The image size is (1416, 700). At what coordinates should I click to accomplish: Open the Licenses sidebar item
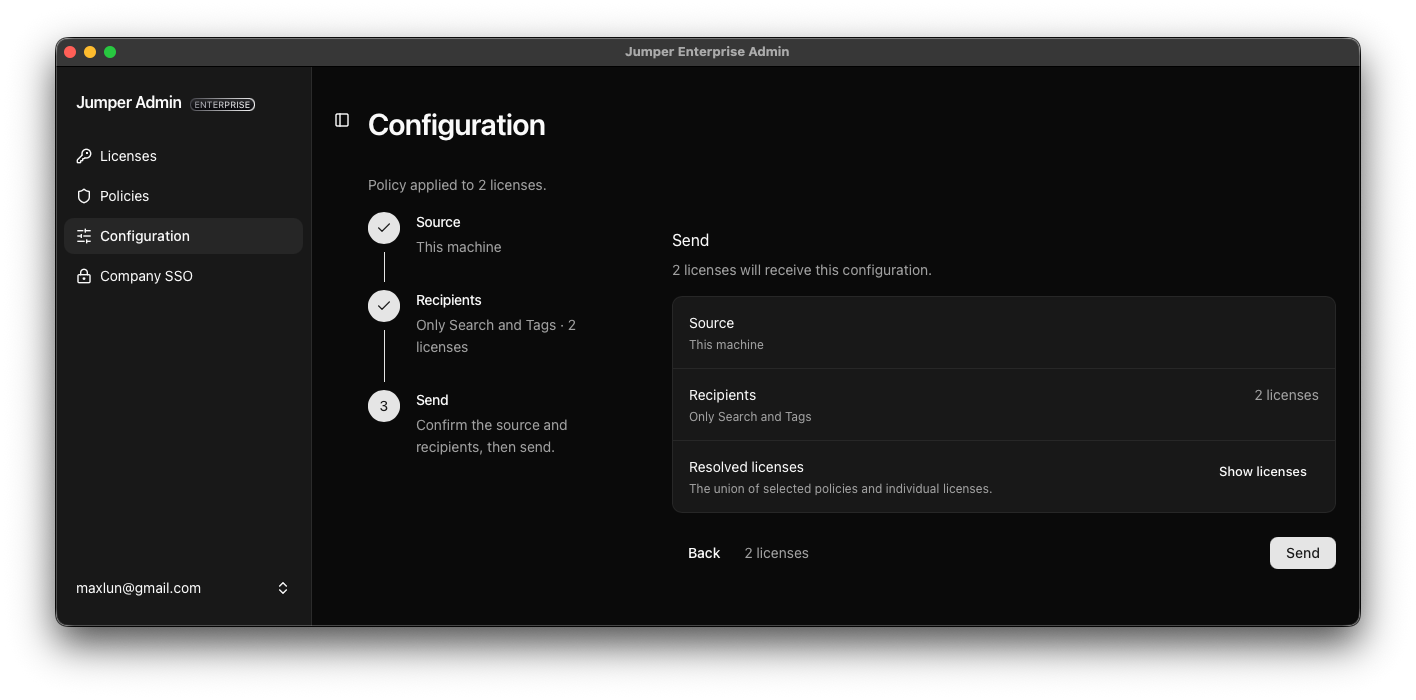pos(183,156)
